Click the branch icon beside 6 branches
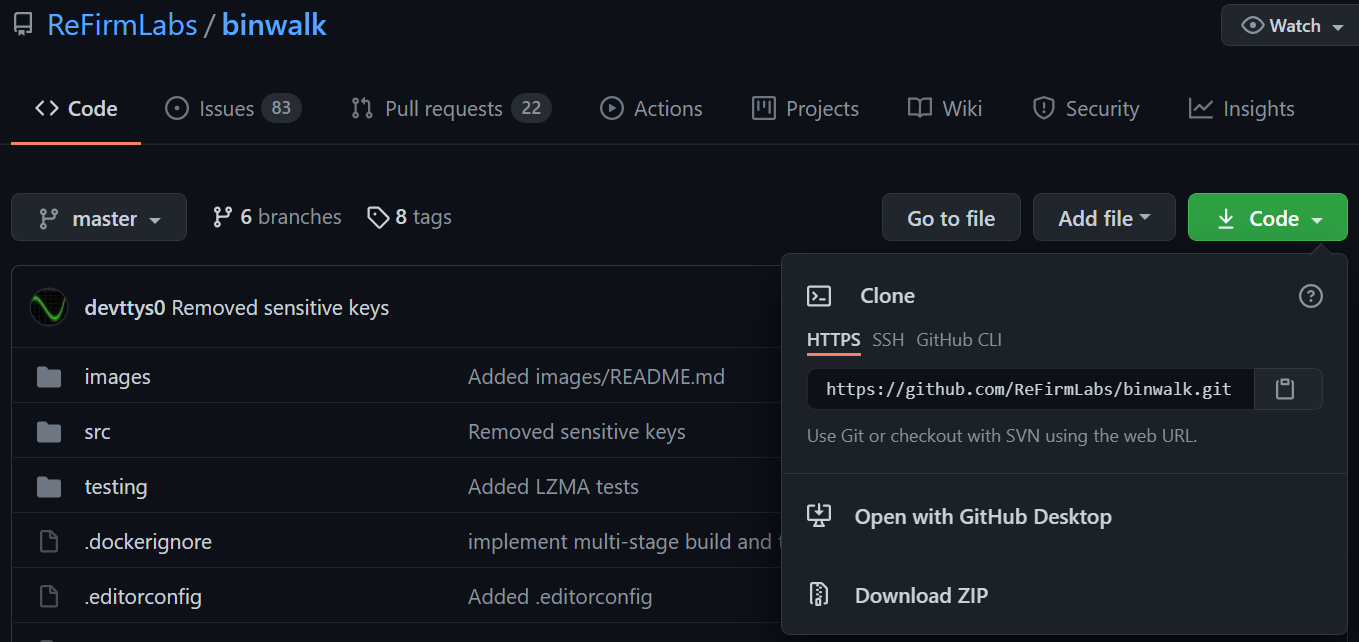The height and width of the screenshot is (642, 1359). coord(223,217)
